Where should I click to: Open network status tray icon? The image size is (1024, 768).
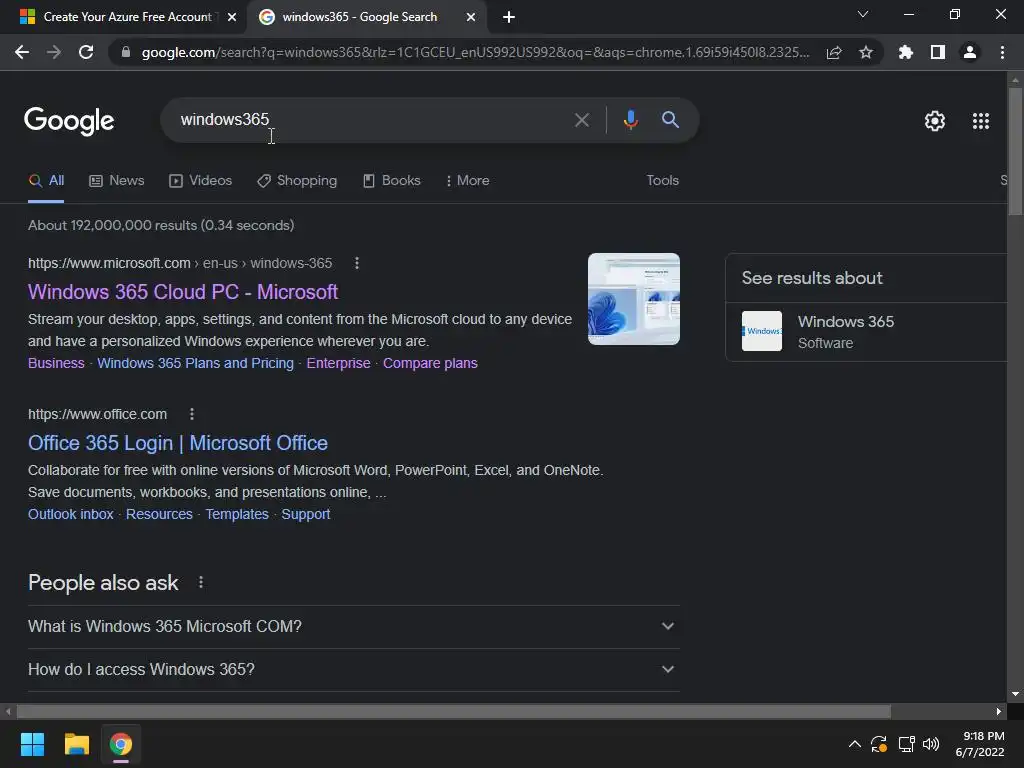pos(906,744)
